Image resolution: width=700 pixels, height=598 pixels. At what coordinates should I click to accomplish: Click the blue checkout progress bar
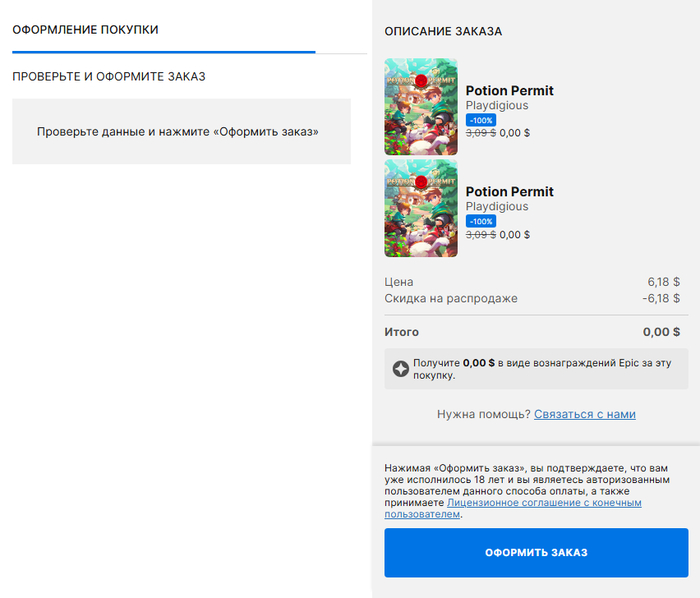[163, 51]
